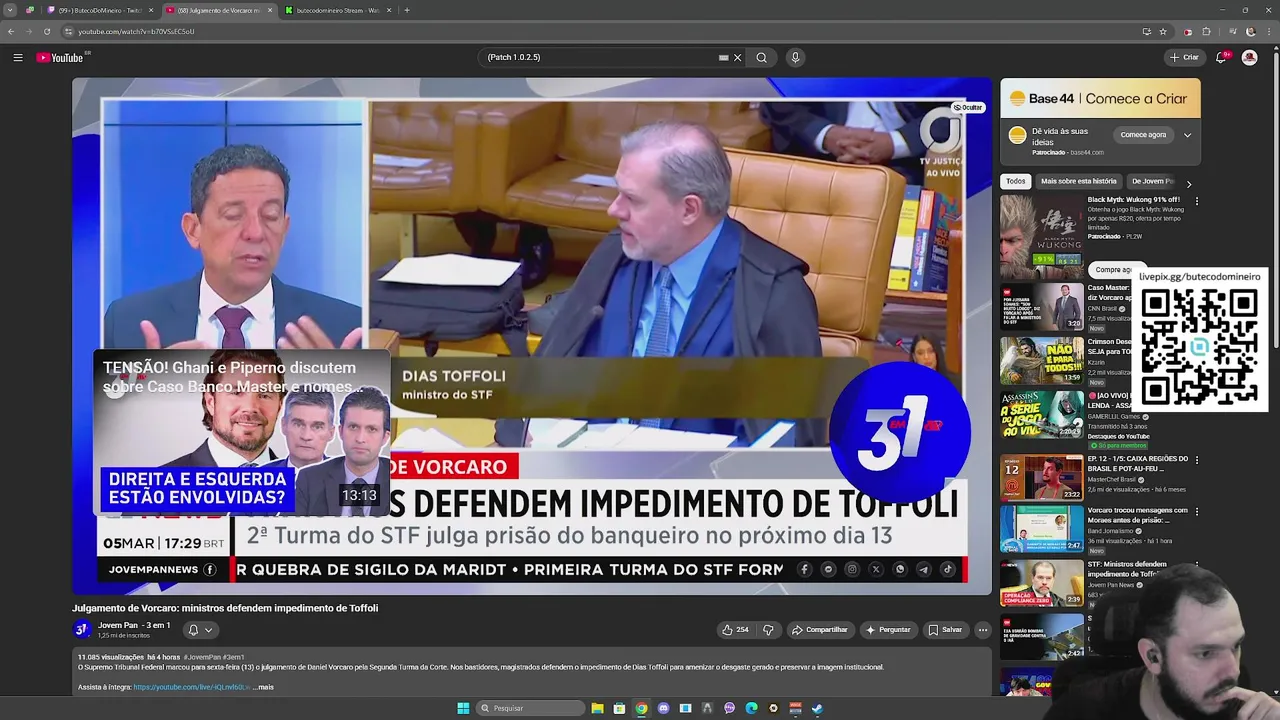Select Mais sobre esta história chip
Viewport: 1280px width, 720px height.
[1078, 181]
